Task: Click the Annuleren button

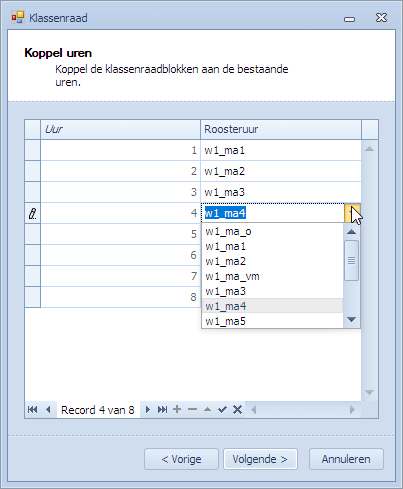Action: tap(346, 459)
